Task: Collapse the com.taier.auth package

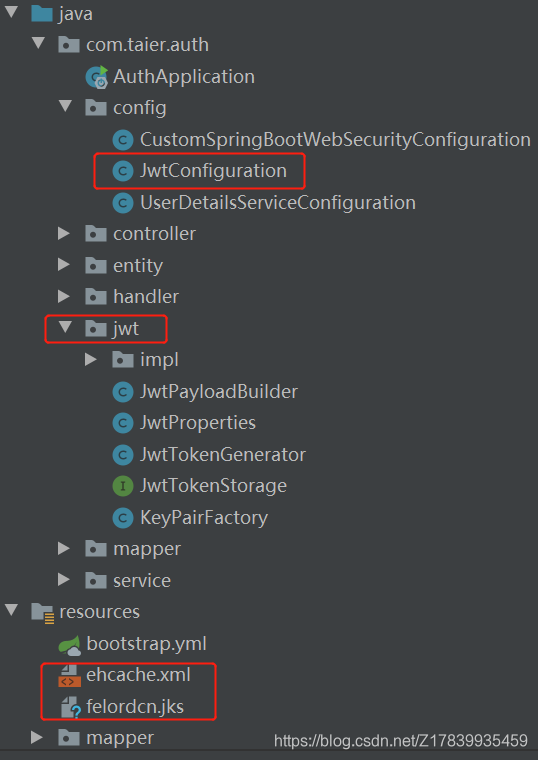Action: [x=38, y=43]
